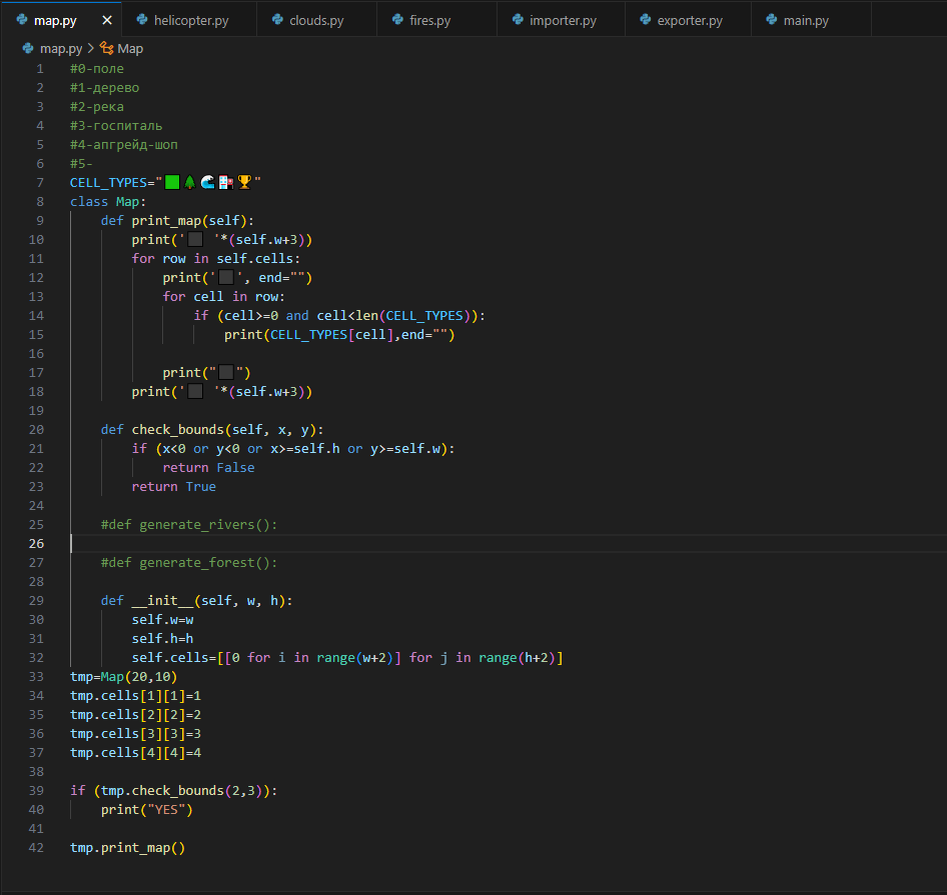Click 'tmp.cells[4][4]=4' line
Image resolution: width=947 pixels, height=895 pixels.
[135, 752]
